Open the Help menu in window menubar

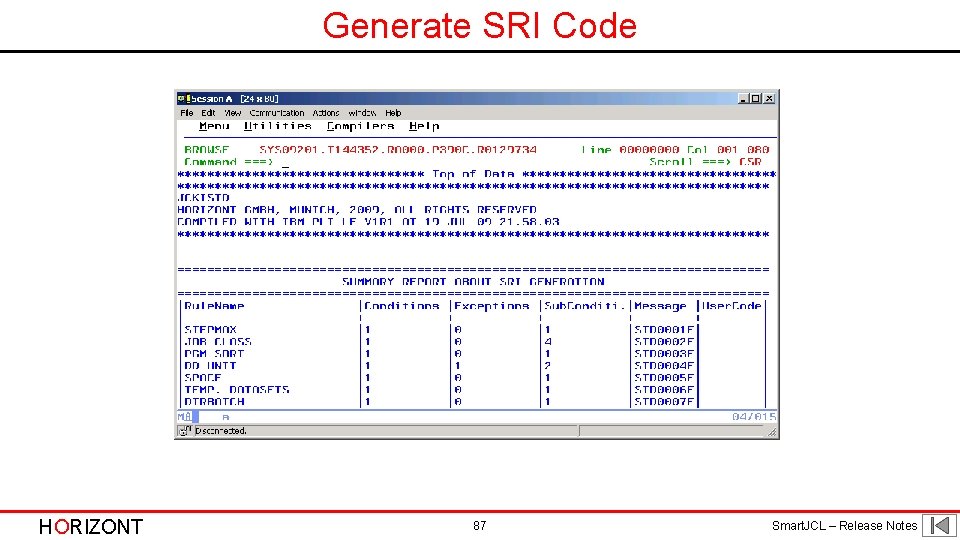pyautogui.click(x=393, y=113)
